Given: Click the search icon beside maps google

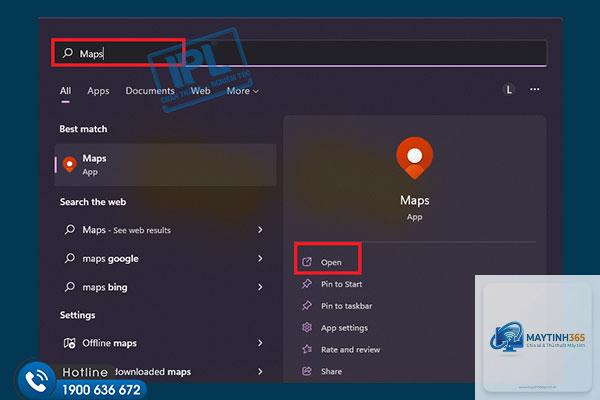Looking at the screenshot, I should click(70, 258).
